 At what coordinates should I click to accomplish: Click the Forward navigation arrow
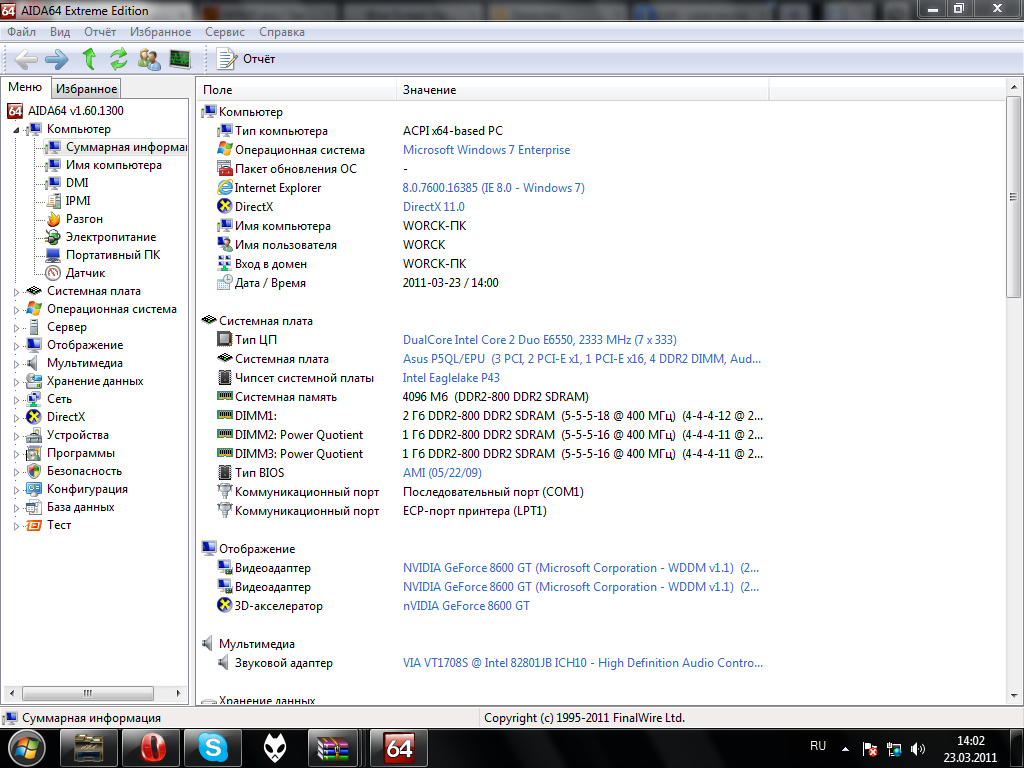point(57,59)
